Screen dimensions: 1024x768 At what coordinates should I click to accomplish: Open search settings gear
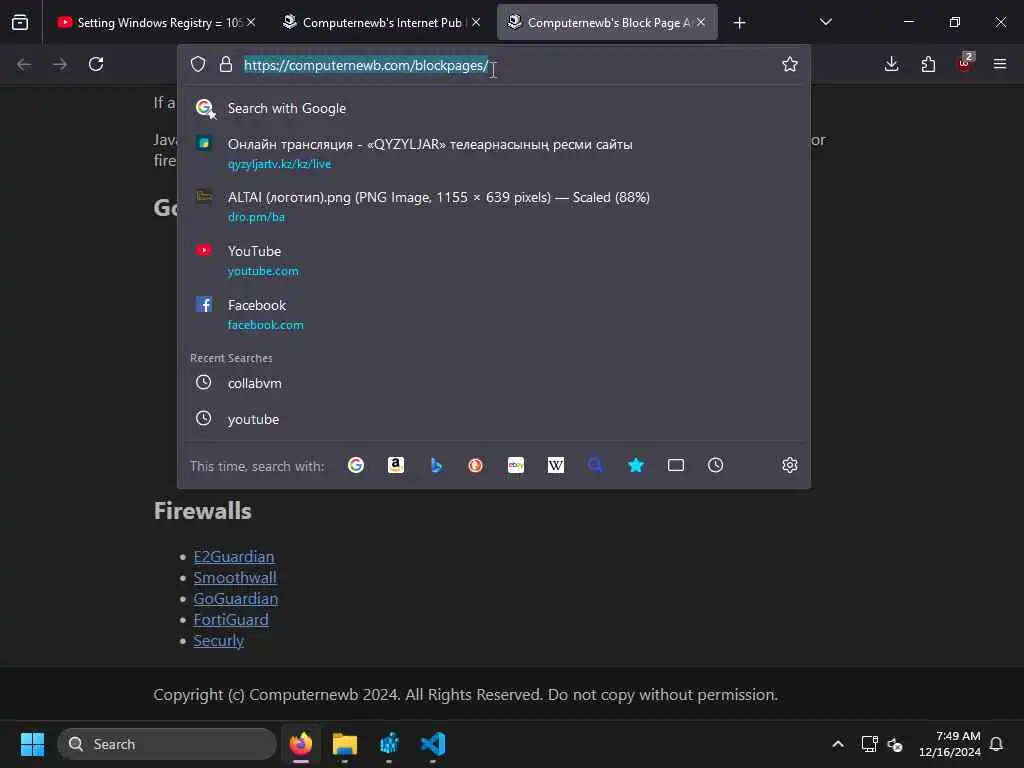[790, 465]
